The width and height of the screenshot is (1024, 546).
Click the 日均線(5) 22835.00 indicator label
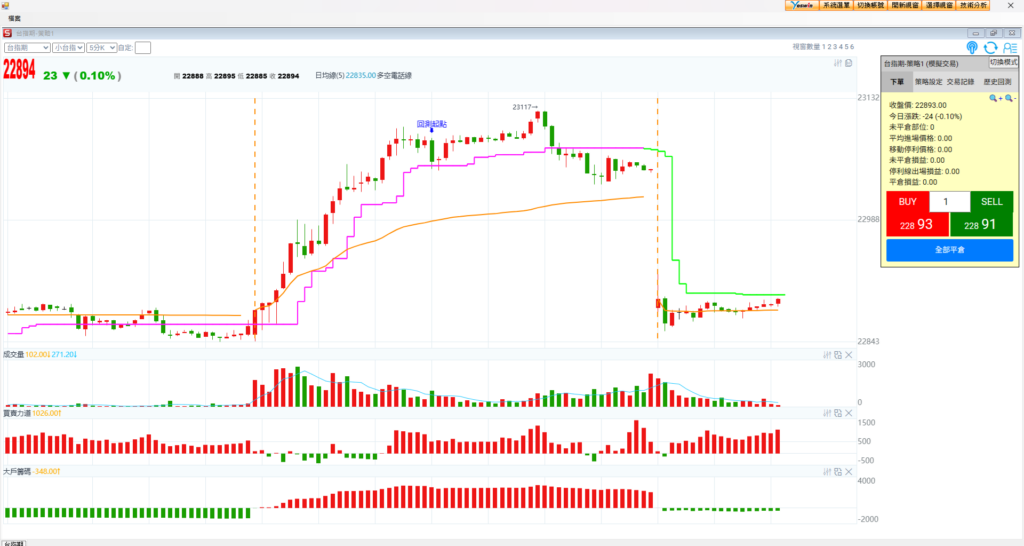point(345,76)
